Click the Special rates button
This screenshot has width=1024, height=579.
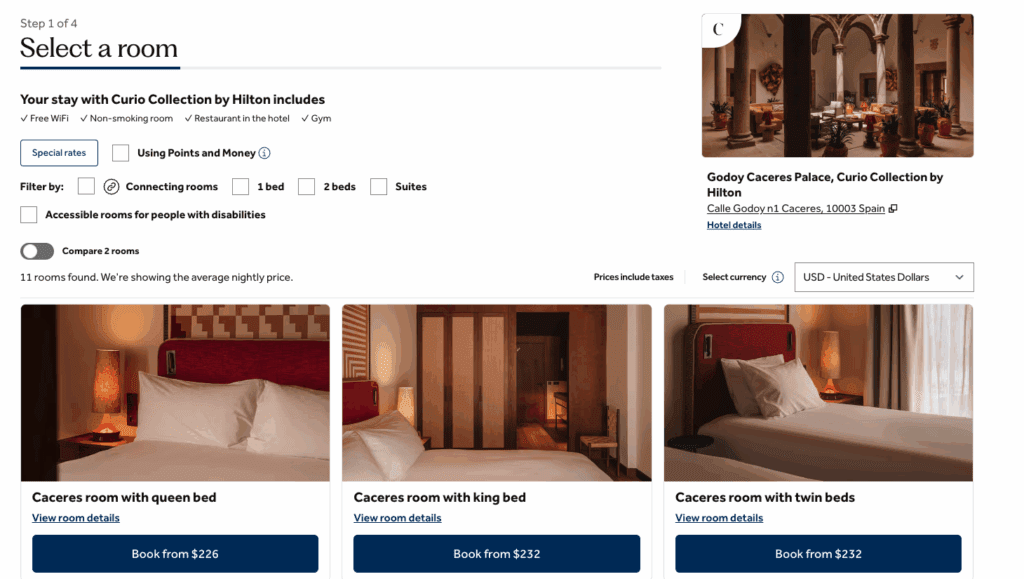[x=59, y=153]
